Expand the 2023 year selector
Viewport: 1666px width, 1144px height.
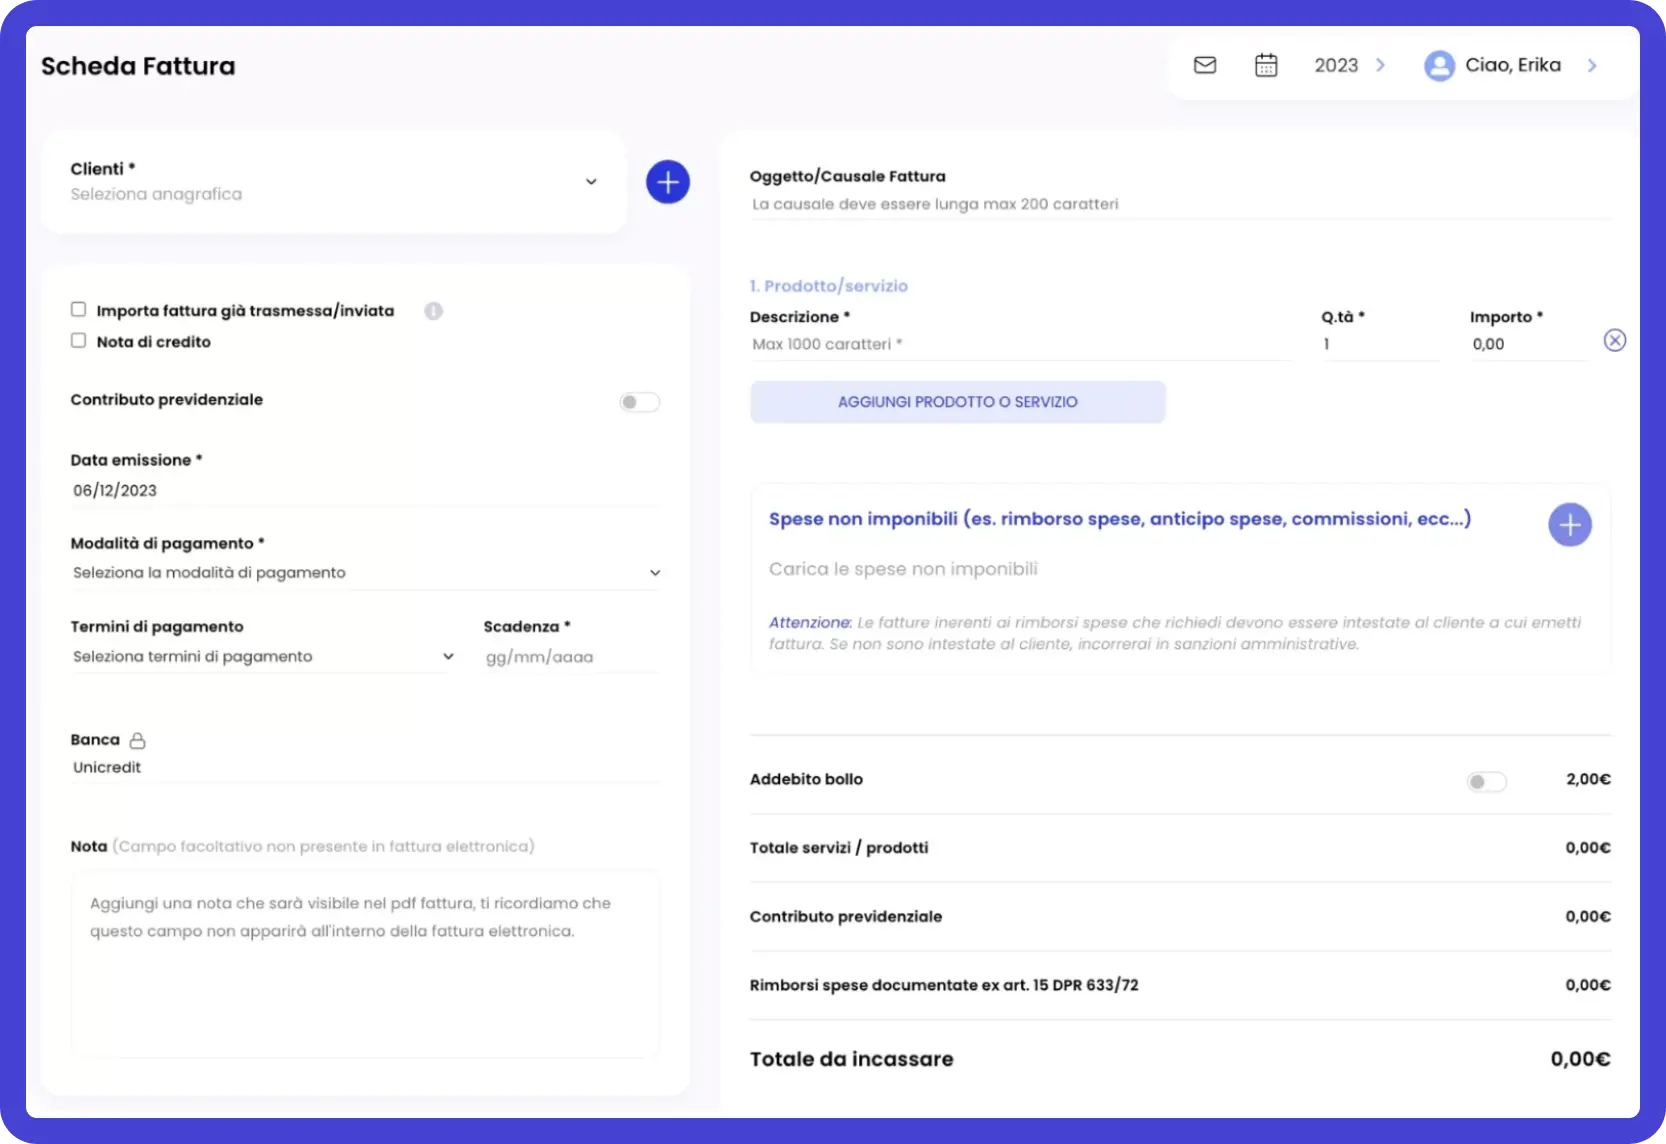pyautogui.click(x=1349, y=65)
